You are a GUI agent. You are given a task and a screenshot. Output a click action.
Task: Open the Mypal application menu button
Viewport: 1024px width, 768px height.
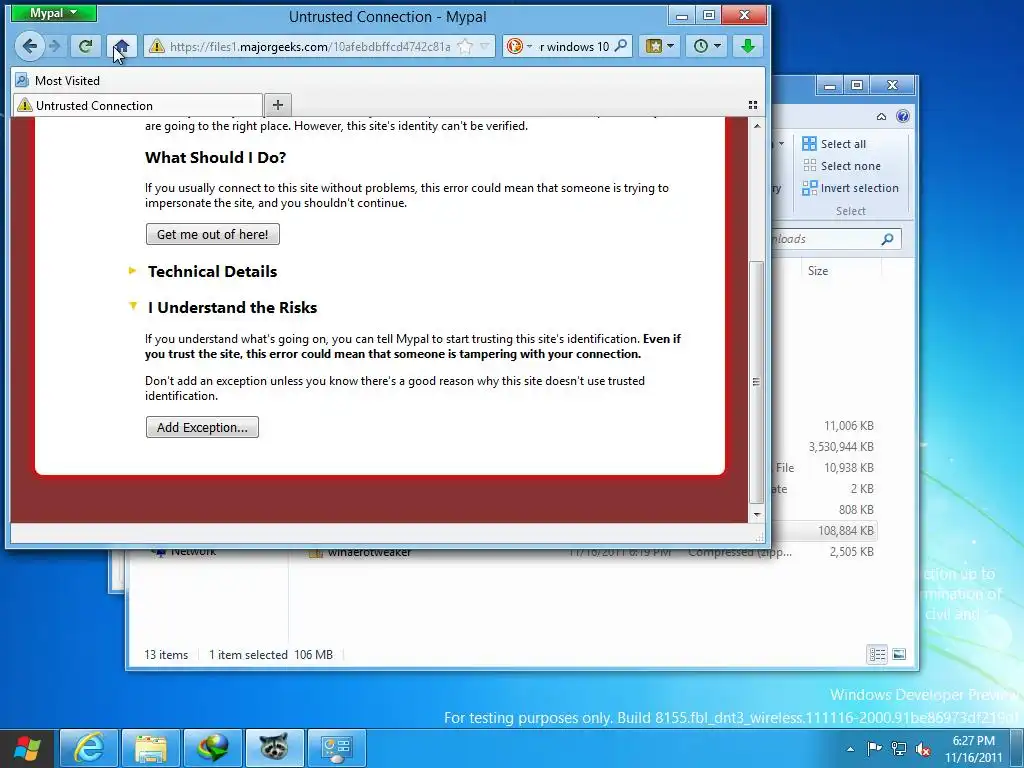click(54, 13)
